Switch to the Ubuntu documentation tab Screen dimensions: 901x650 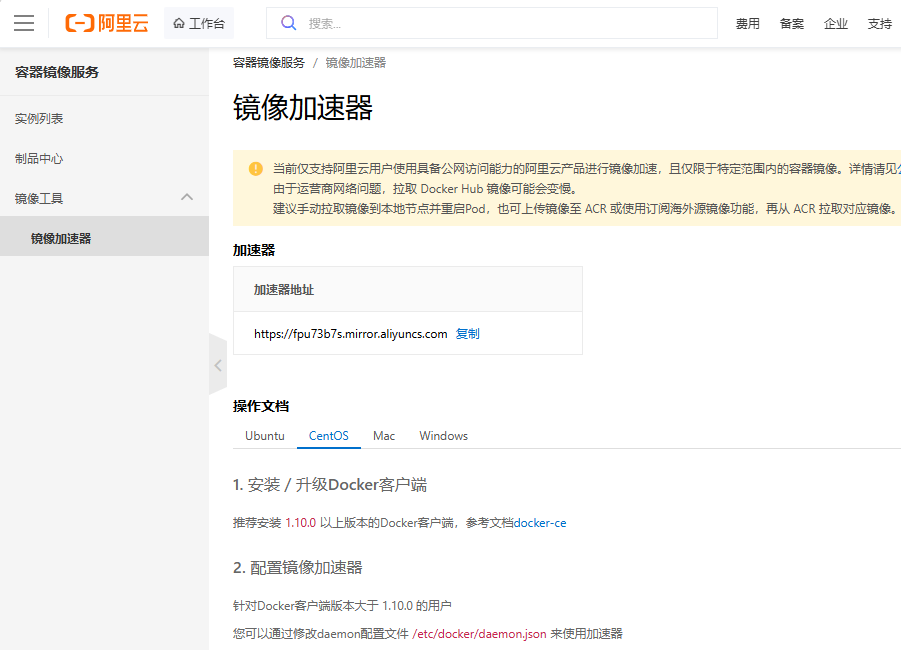pos(265,436)
